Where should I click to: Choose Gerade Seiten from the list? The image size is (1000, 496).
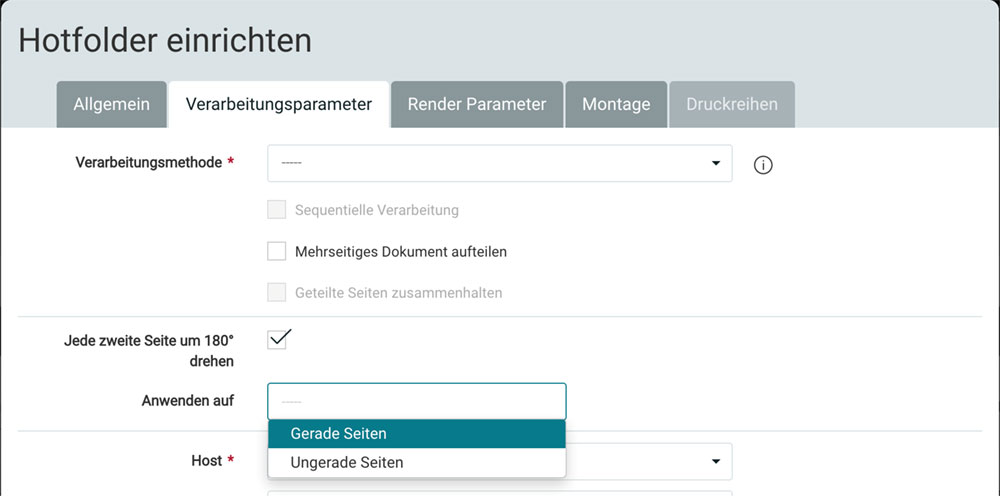coord(416,434)
